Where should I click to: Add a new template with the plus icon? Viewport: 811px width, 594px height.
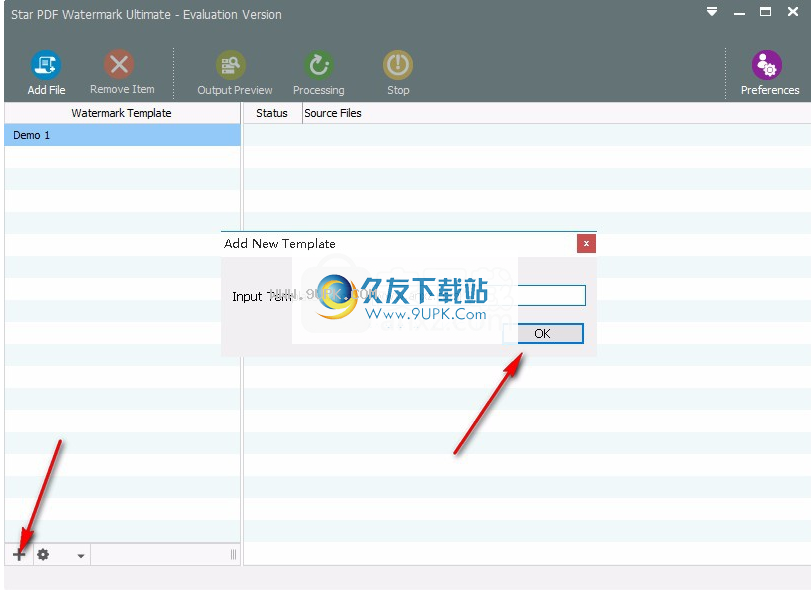click(x=19, y=555)
